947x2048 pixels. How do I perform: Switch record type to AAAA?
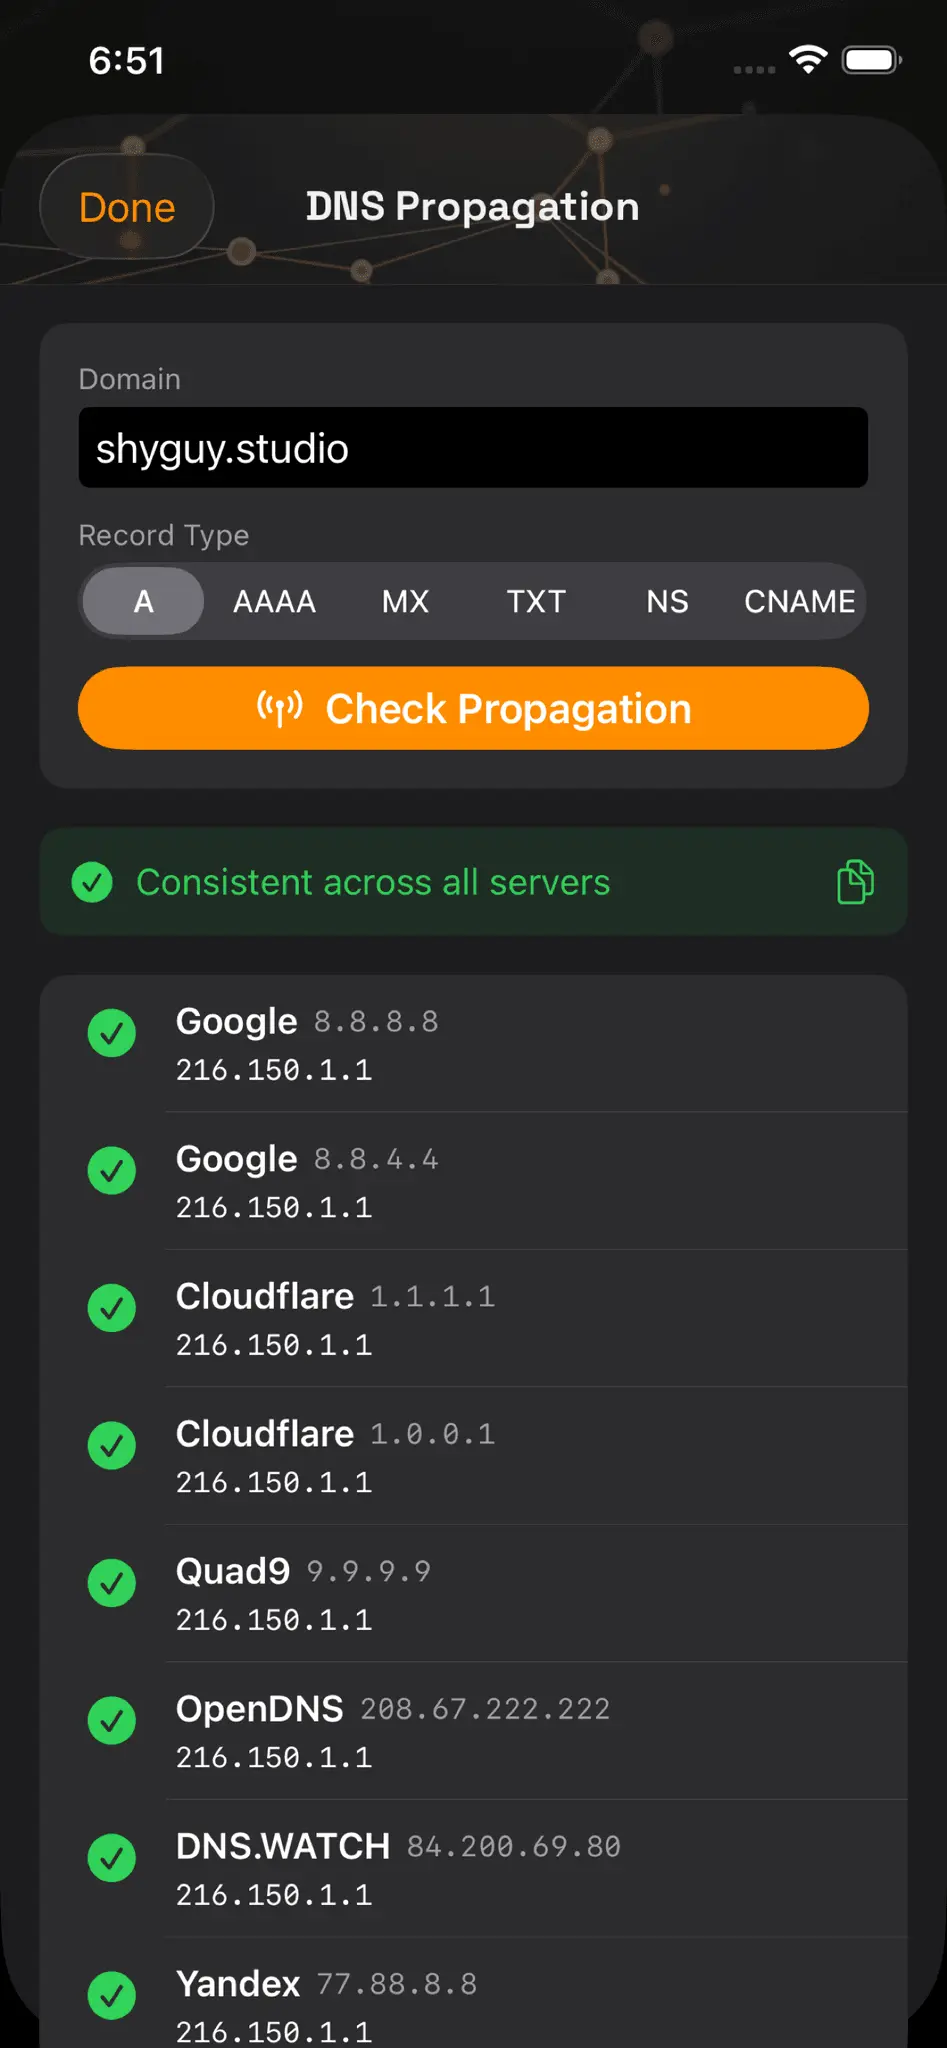[x=274, y=601]
